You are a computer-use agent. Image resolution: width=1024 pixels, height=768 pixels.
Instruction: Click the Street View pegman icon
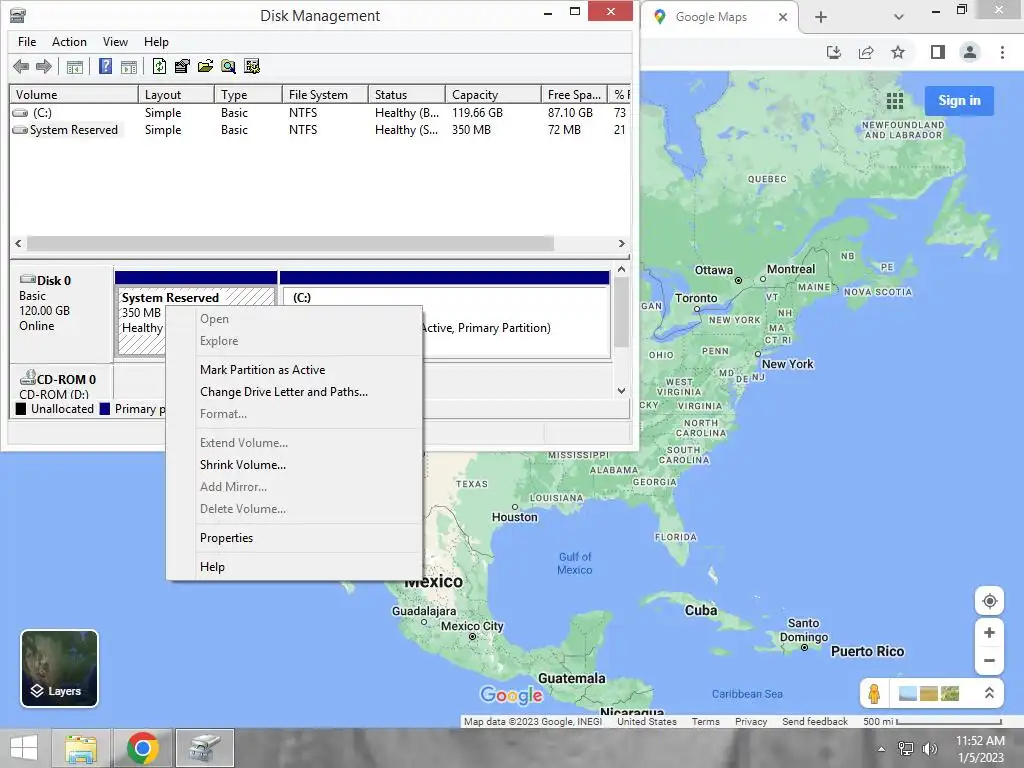coord(874,693)
